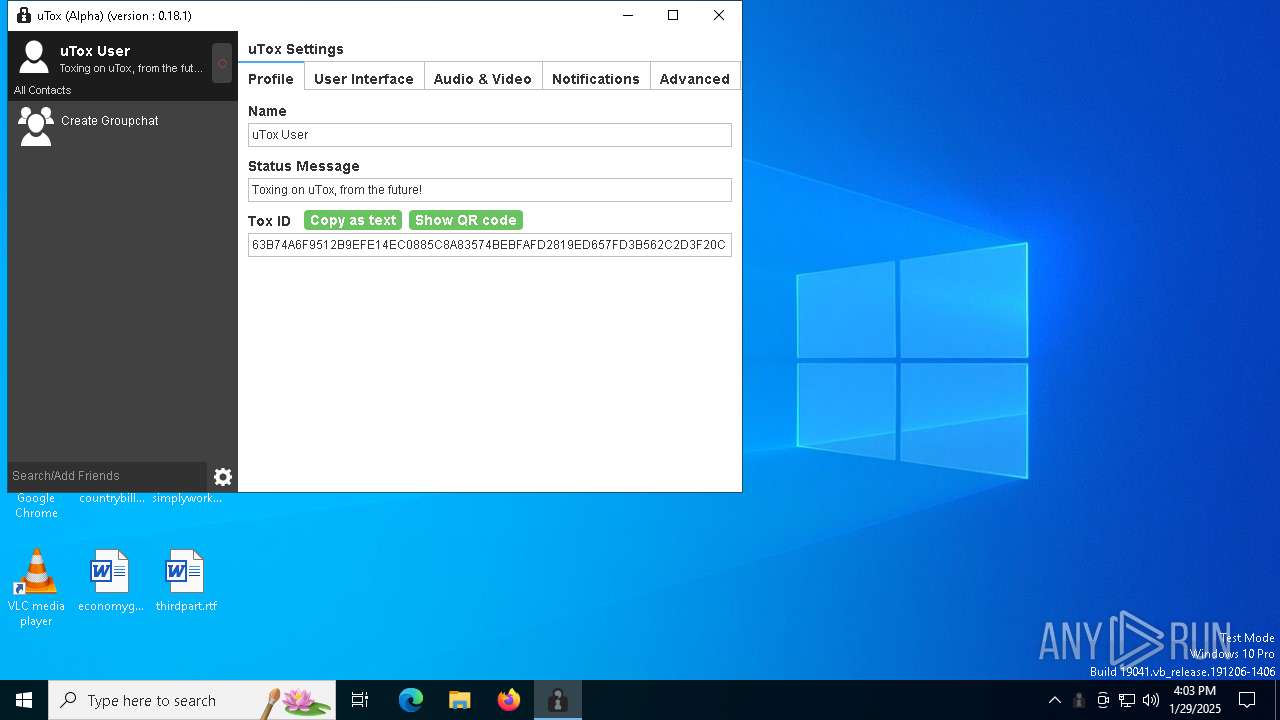The image size is (1280, 720).
Task: Click the sidebar status message text
Action: pyautogui.click(x=131, y=69)
